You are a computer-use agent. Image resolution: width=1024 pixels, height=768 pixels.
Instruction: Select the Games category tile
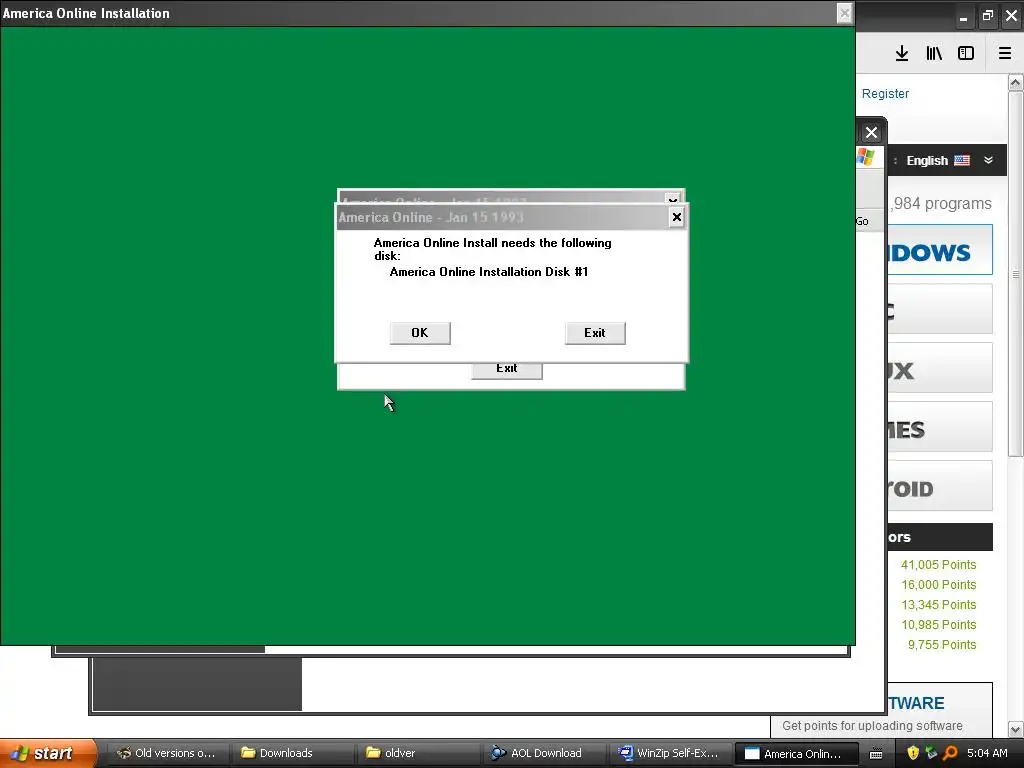[940, 426]
